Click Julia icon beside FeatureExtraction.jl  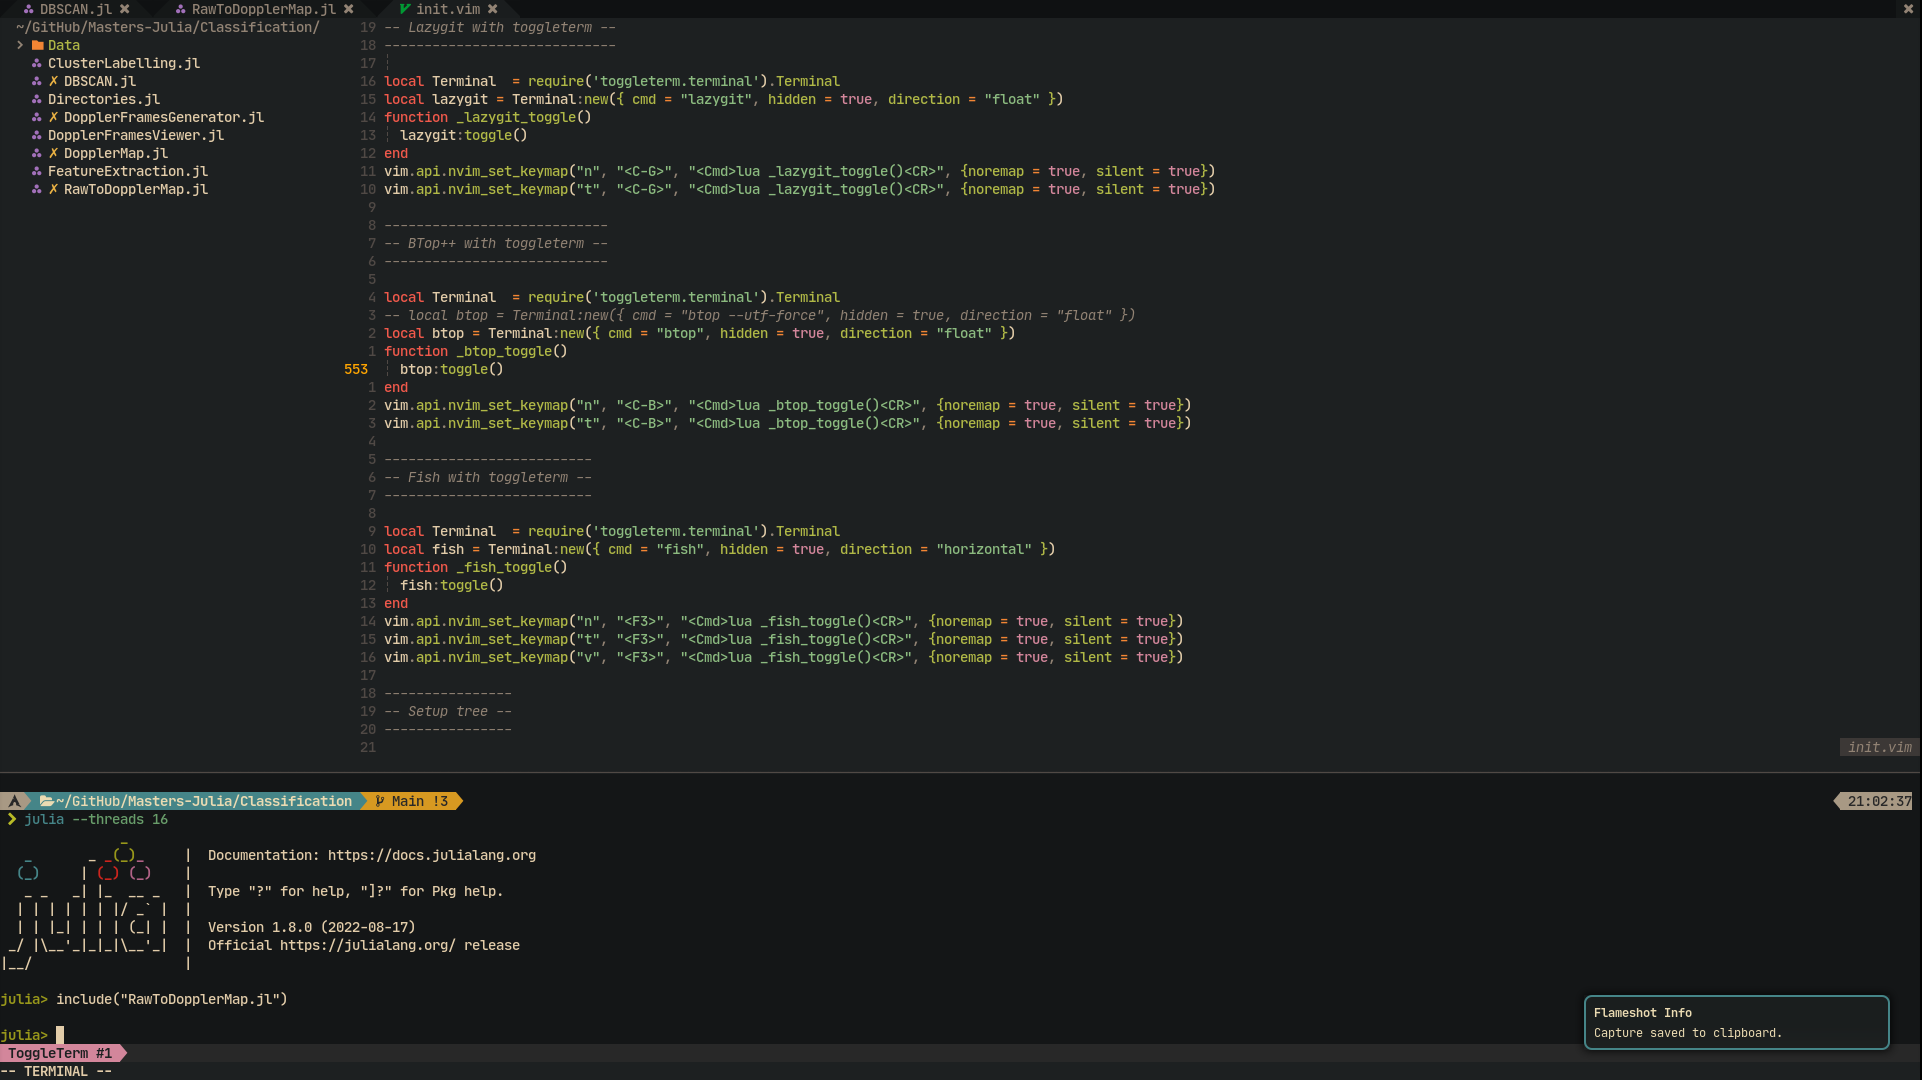pyautogui.click(x=37, y=171)
